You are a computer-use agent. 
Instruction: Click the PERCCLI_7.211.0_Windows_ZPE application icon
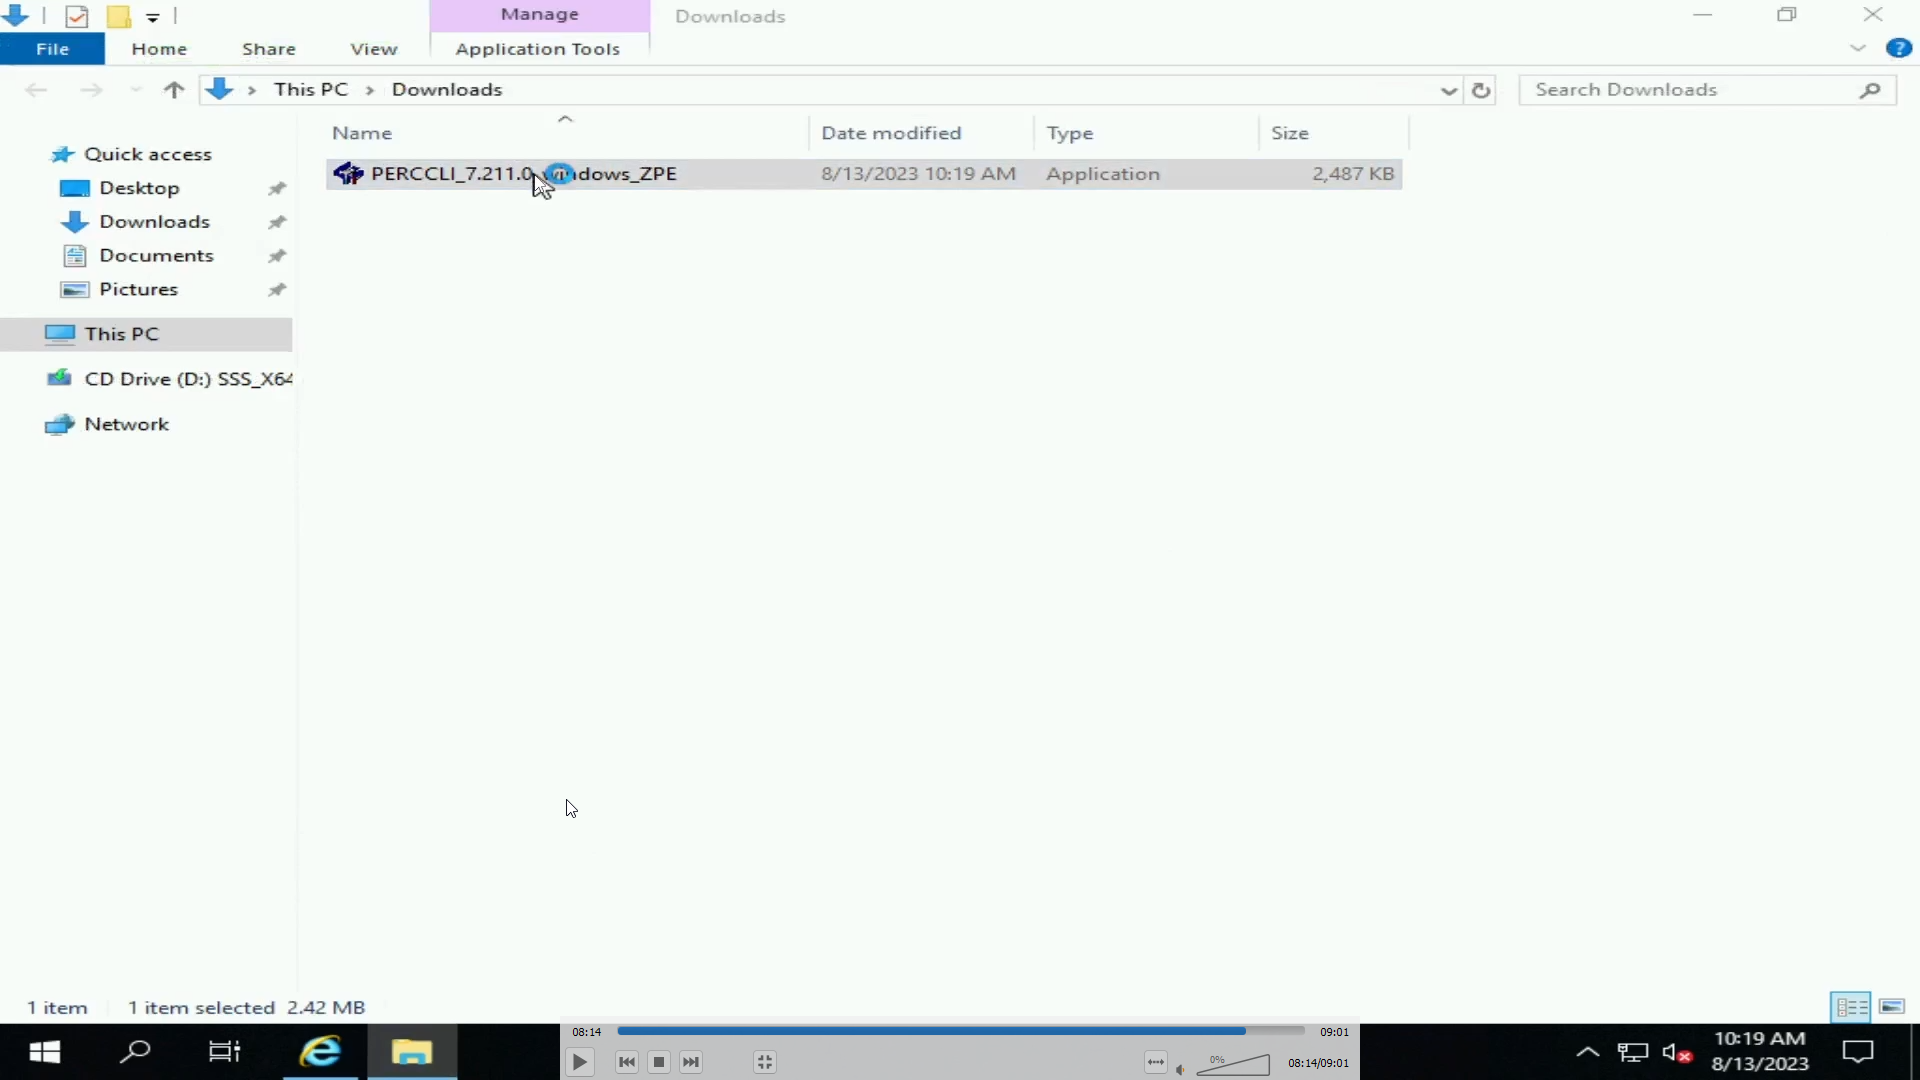pyautogui.click(x=348, y=173)
